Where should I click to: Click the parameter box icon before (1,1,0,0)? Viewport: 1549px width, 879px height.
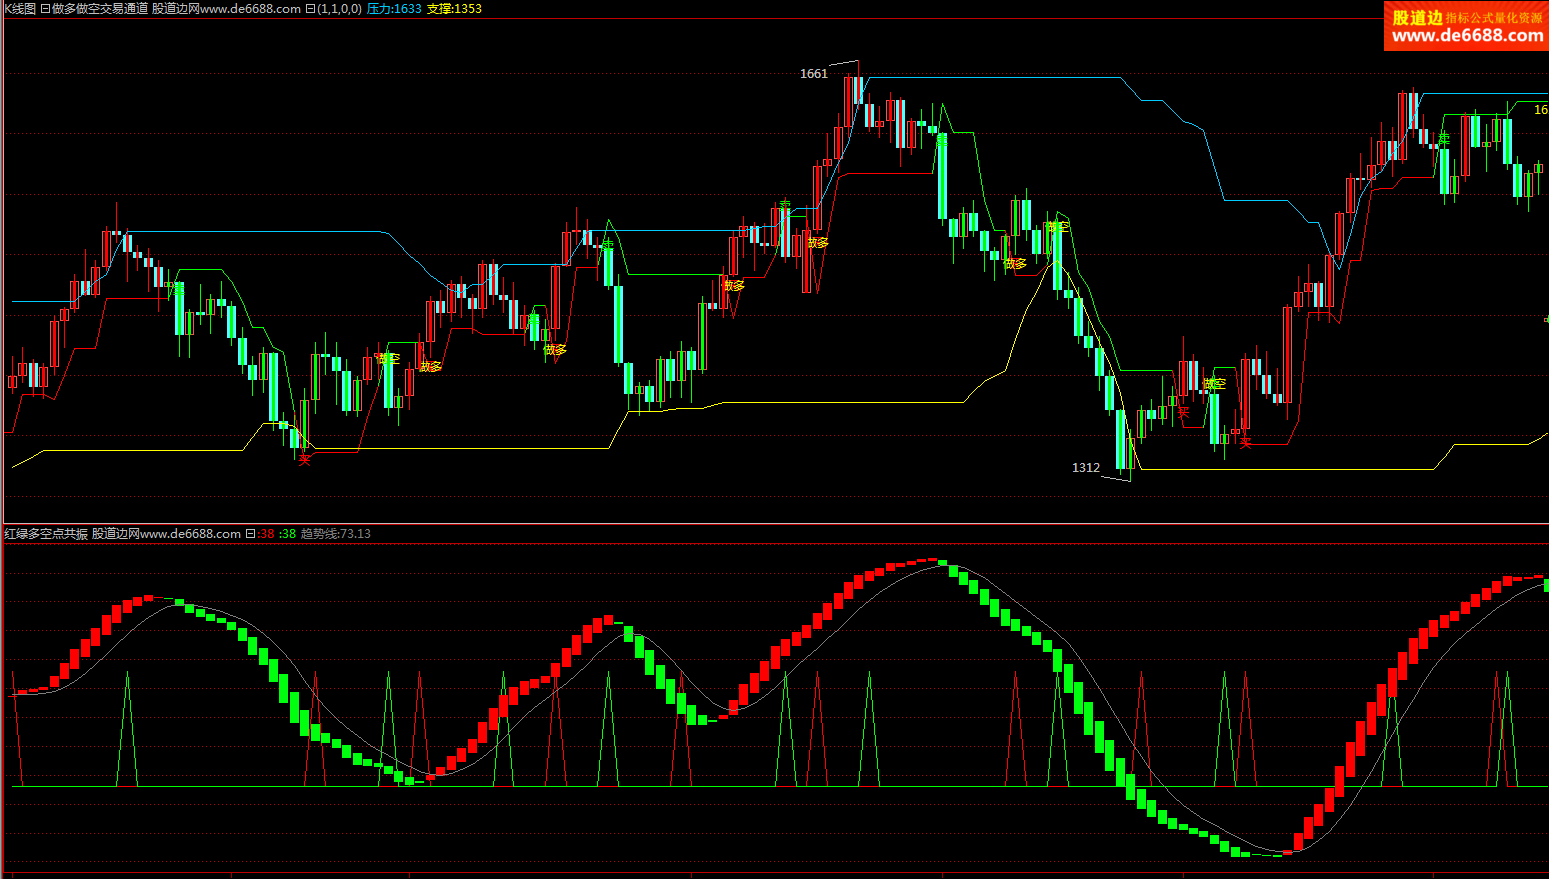pyautogui.click(x=310, y=9)
